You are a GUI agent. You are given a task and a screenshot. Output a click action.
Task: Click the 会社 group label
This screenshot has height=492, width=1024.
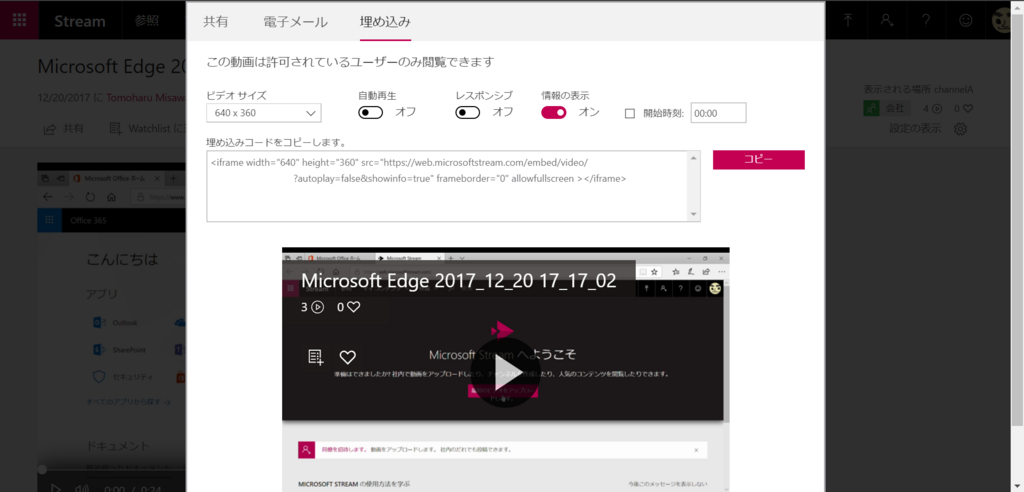895,108
